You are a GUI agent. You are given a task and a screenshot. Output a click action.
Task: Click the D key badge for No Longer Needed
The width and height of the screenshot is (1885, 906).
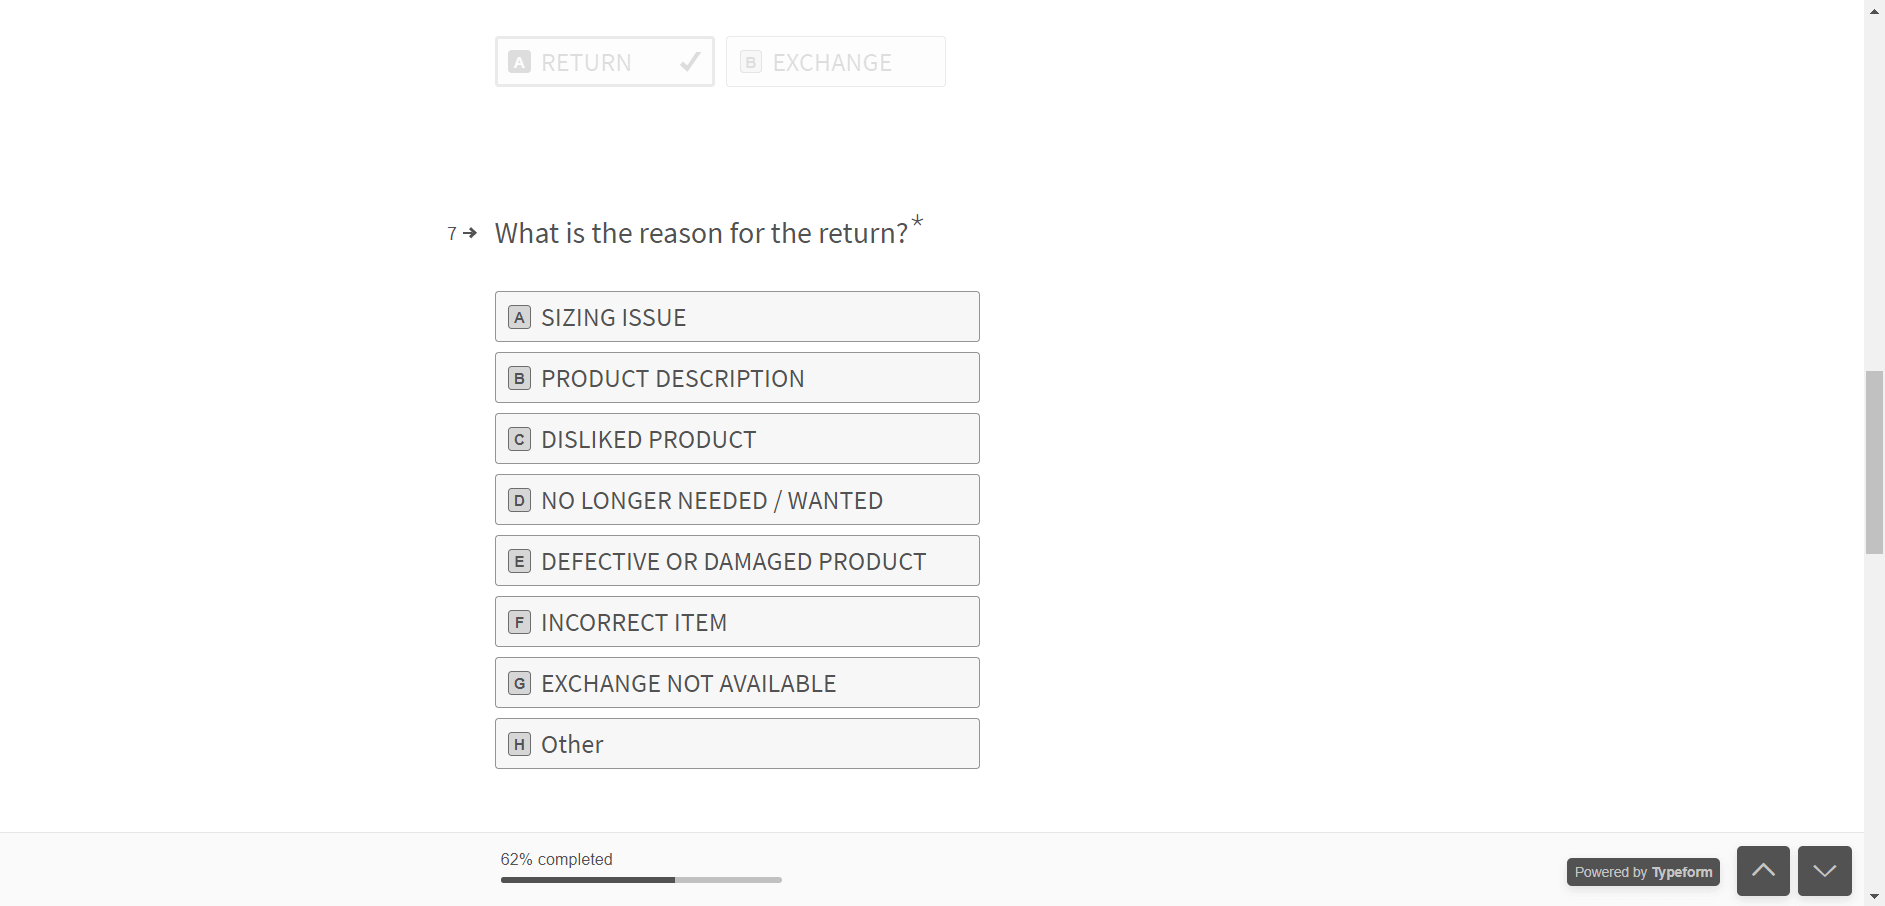tap(519, 501)
